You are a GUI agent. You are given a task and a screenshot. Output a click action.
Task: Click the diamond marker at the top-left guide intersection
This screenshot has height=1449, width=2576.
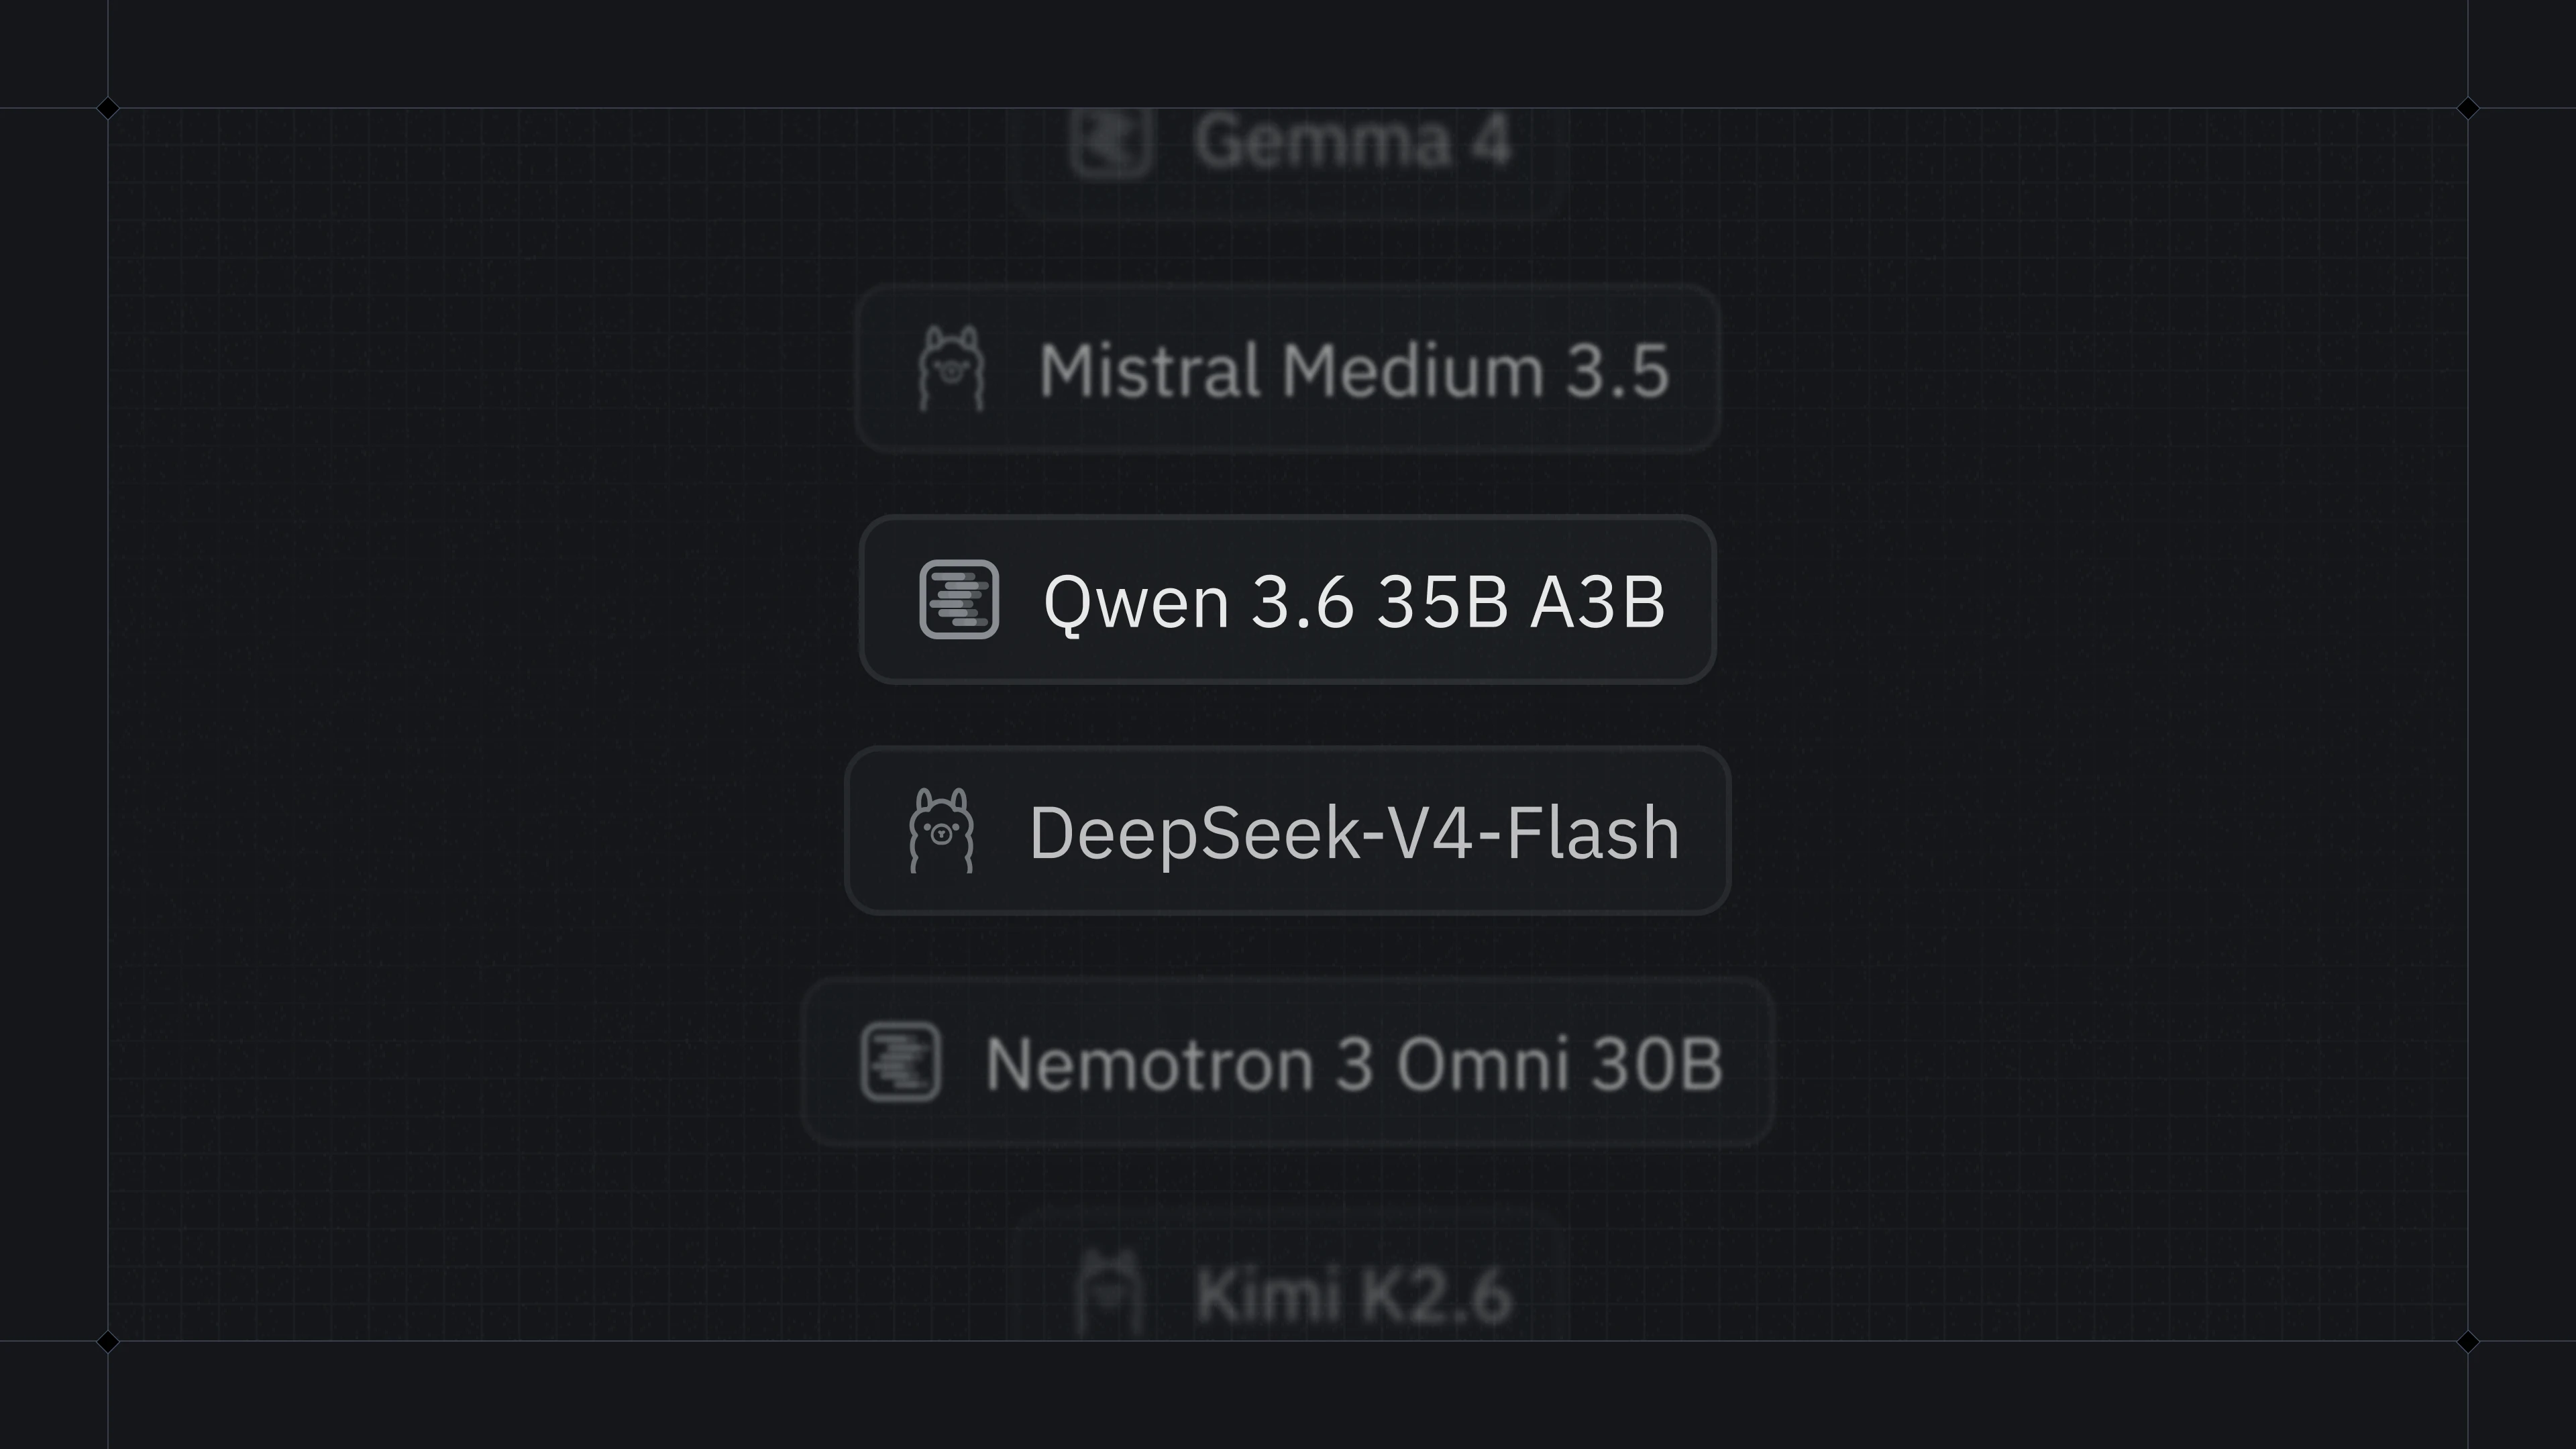(108, 107)
